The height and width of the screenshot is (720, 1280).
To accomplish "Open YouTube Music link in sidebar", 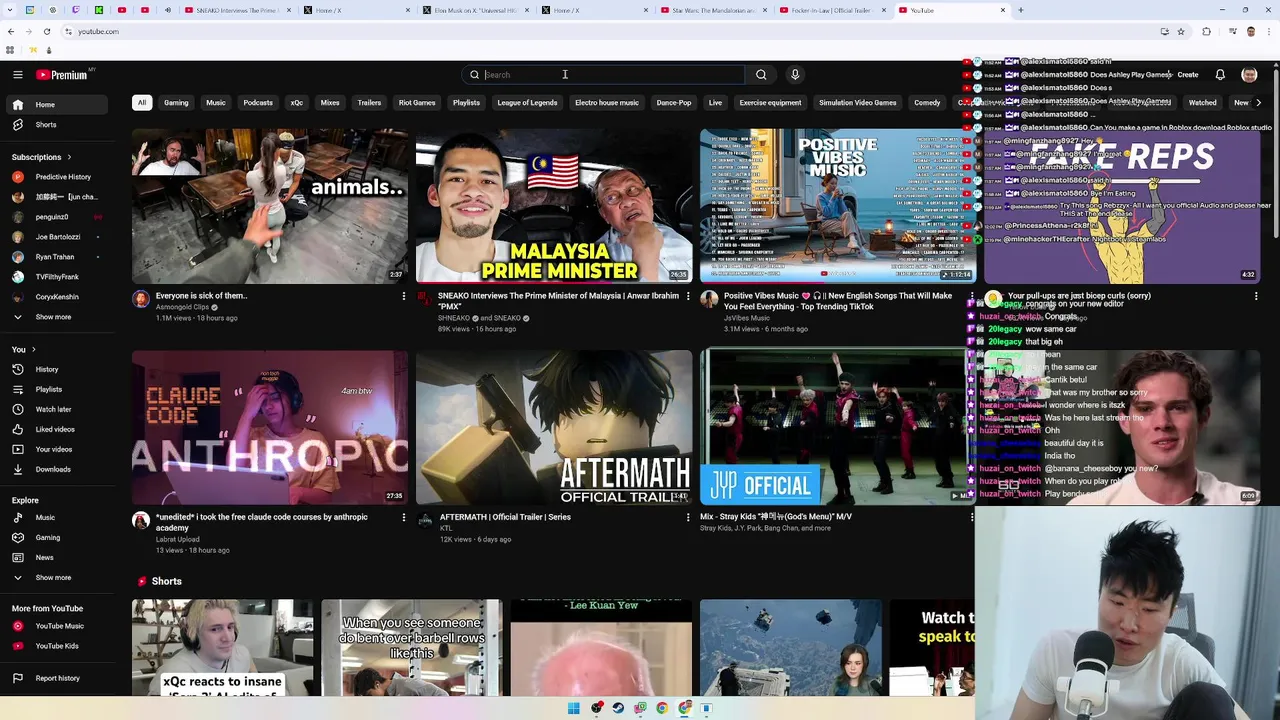I will (x=59, y=626).
